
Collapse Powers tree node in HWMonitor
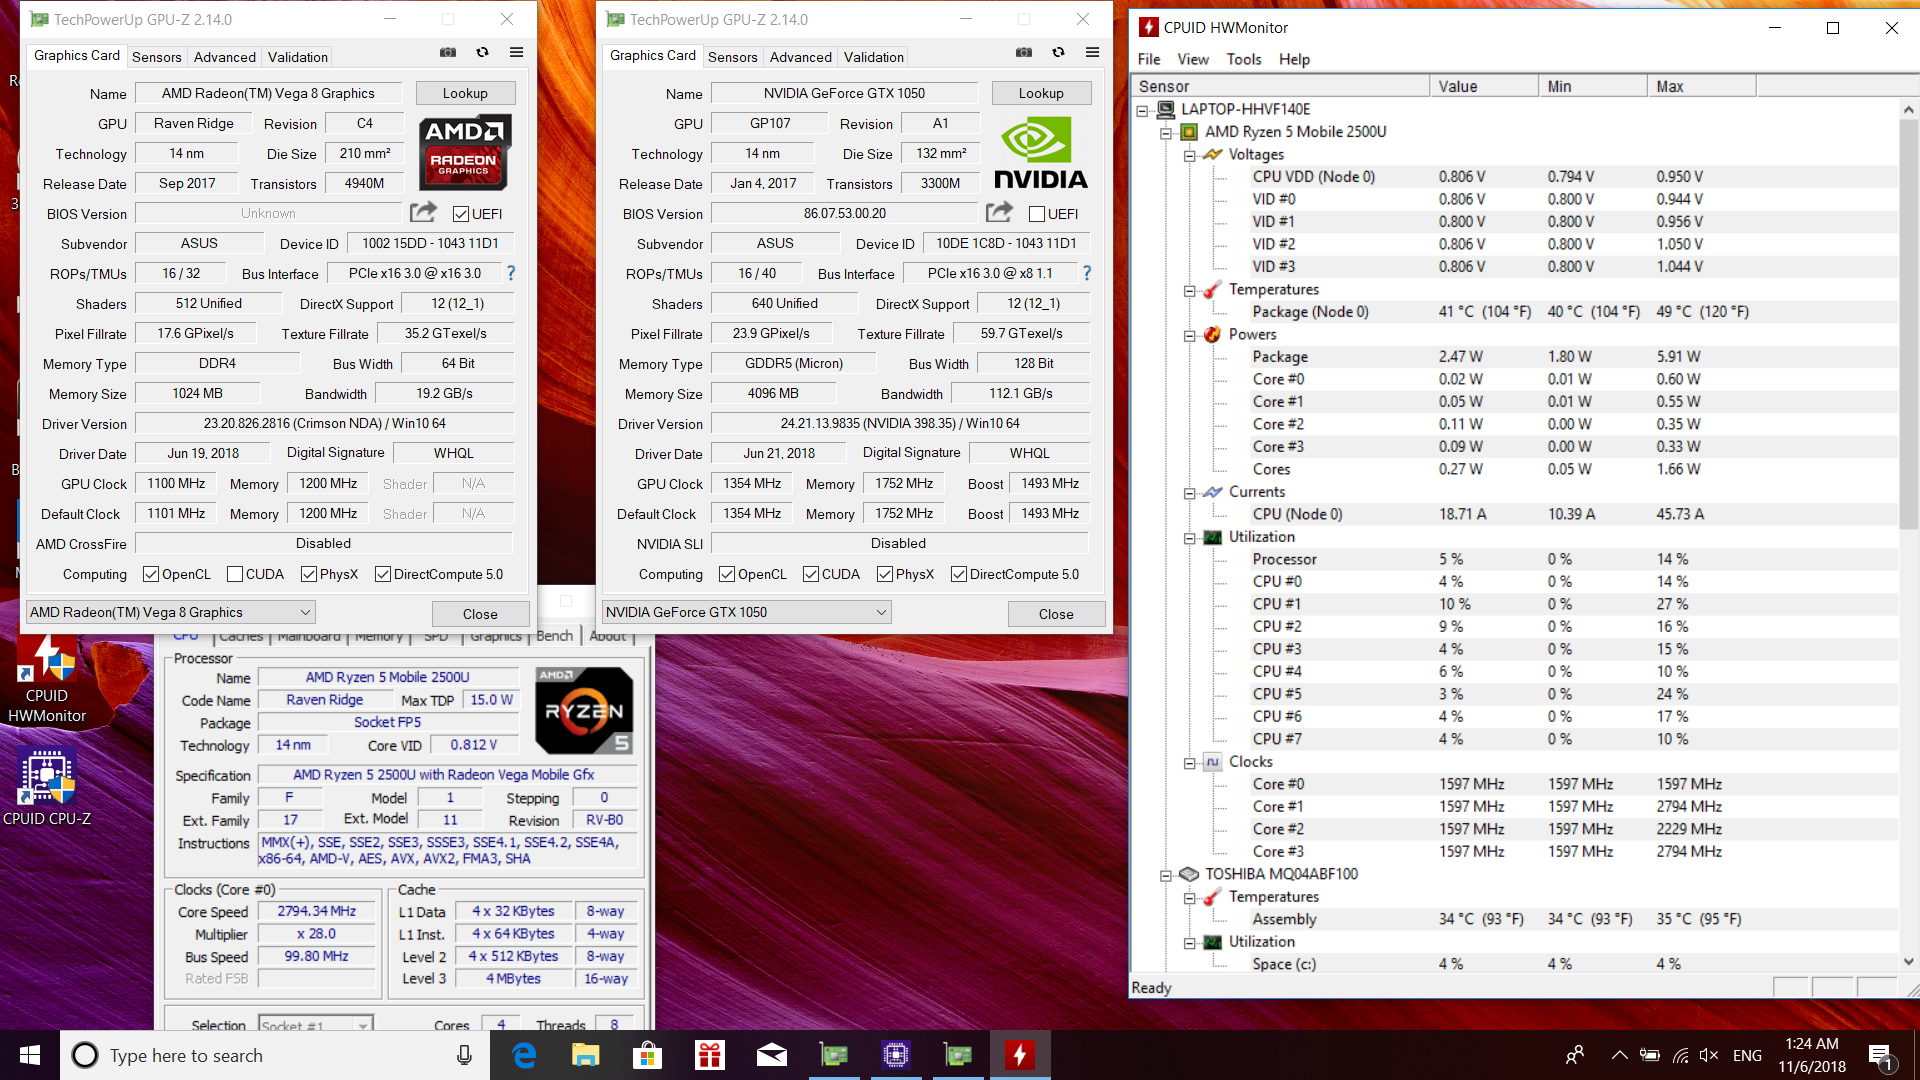click(x=1190, y=336)
